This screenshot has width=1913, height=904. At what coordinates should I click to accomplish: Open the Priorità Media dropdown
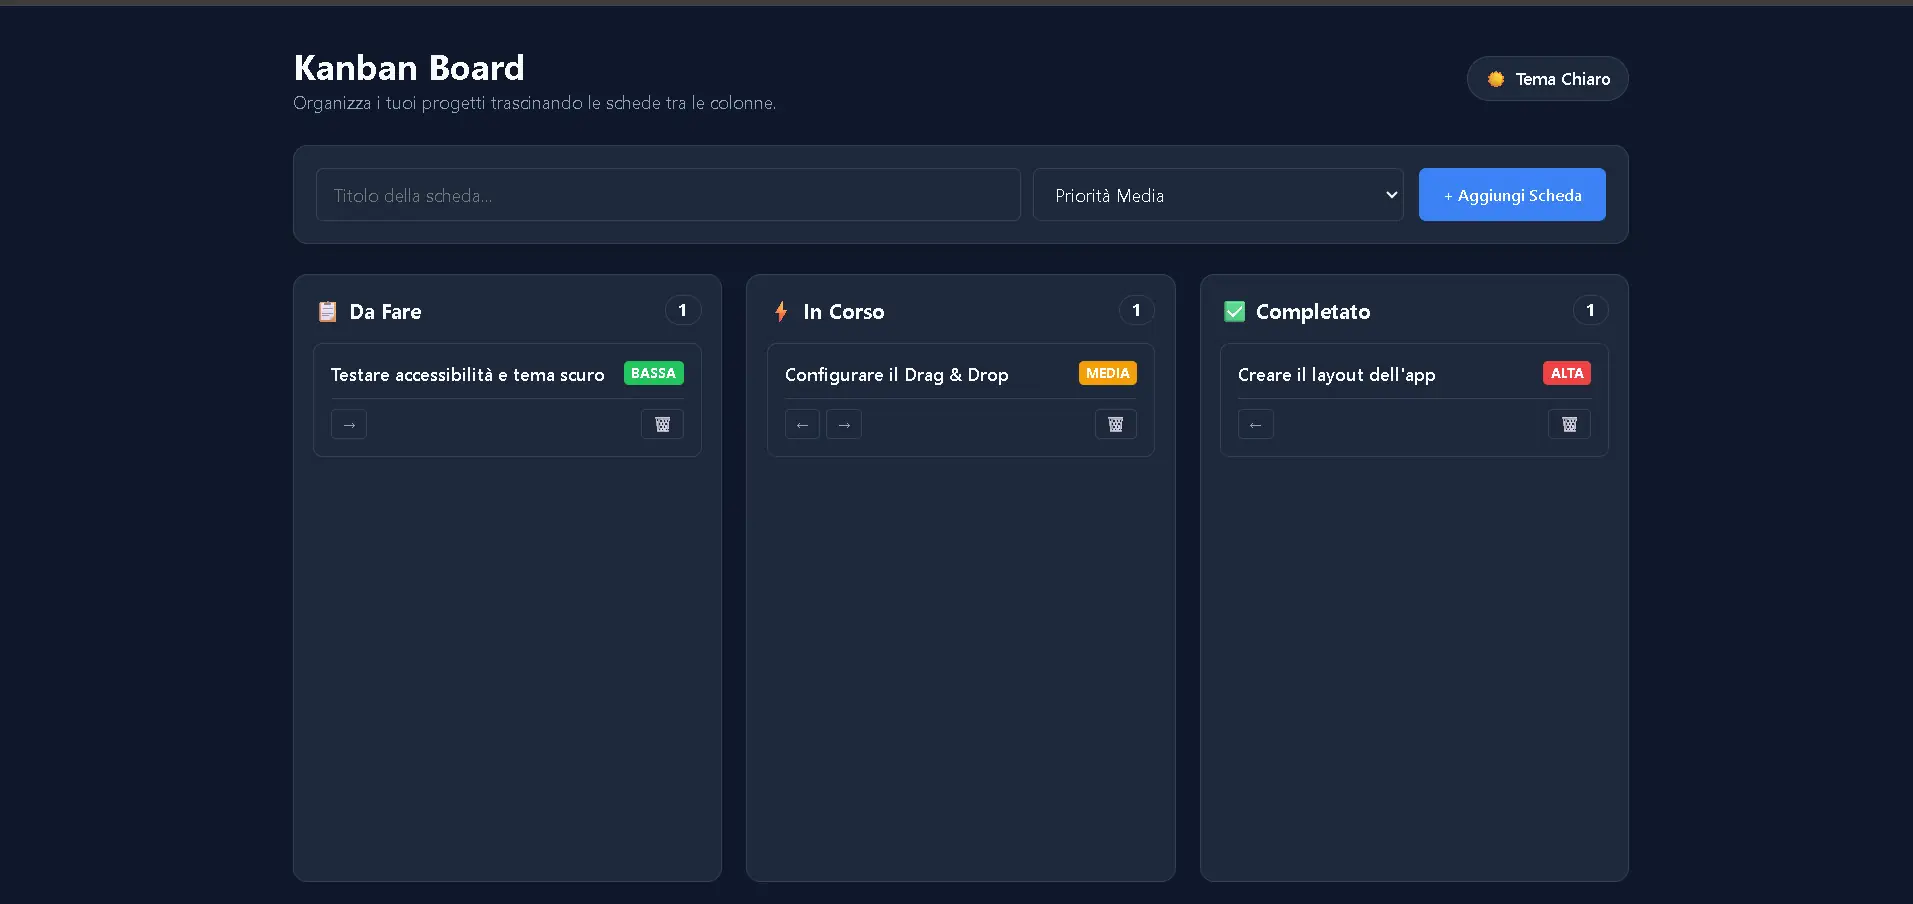[1218, 195]
